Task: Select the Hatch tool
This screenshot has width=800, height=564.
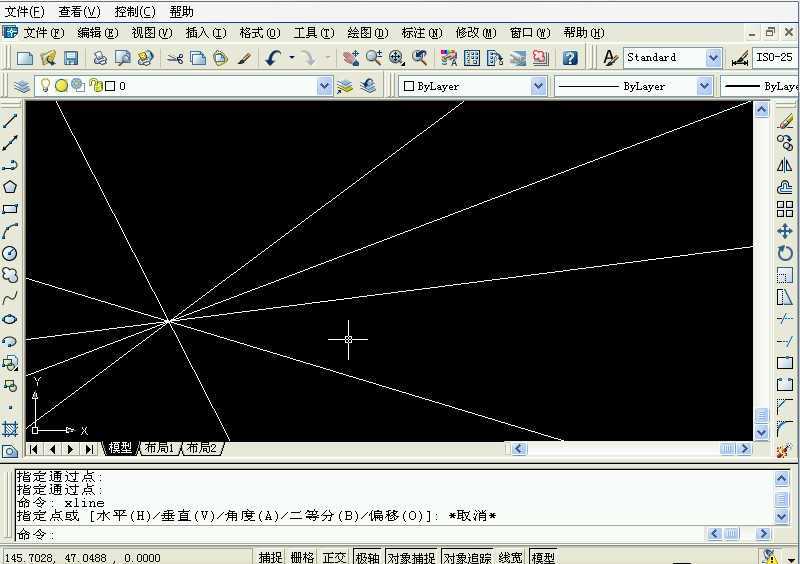Action: [10, 429]
